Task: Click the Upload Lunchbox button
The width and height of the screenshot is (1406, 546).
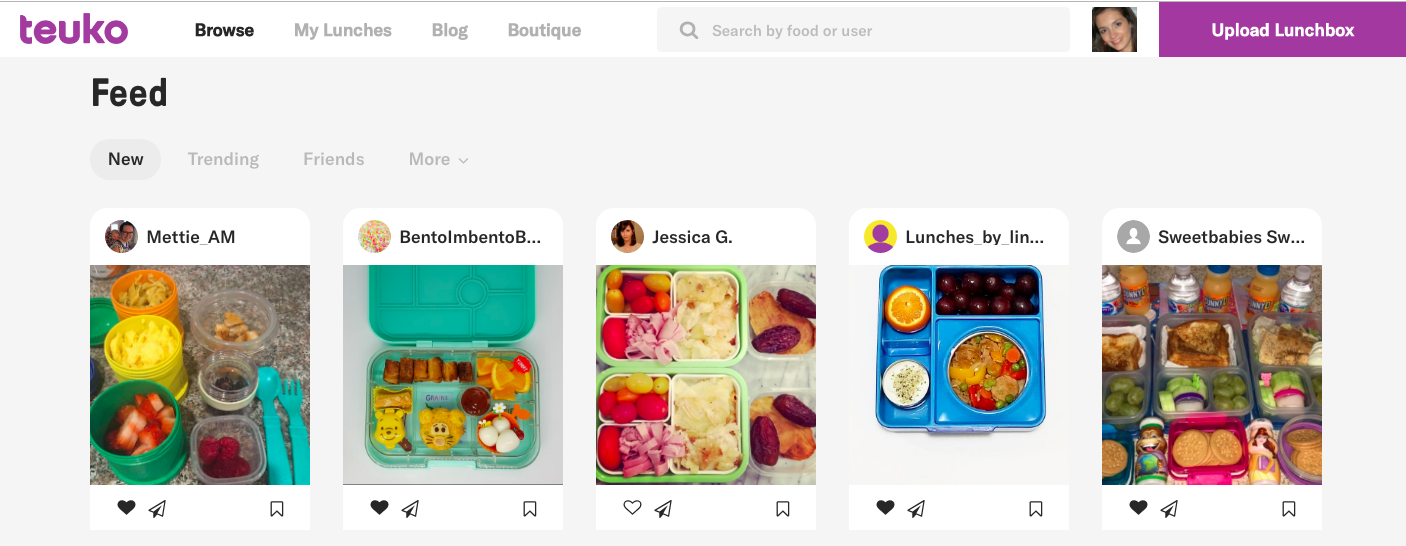Action: 1282,30
